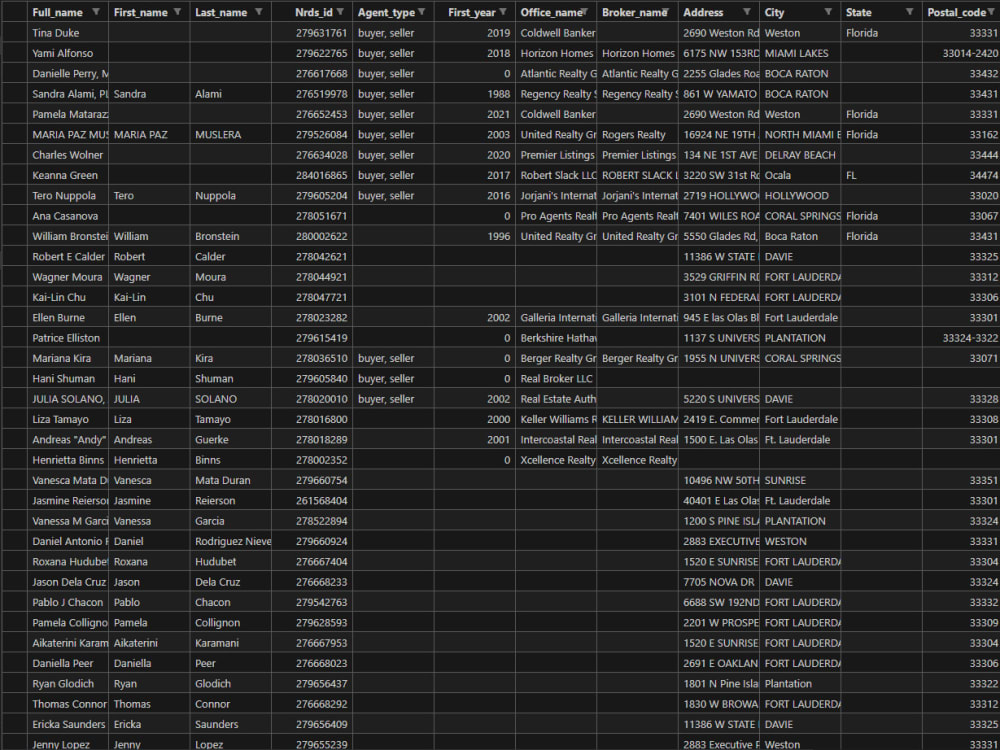The width and height of the screenshot is (1000, 750).
Task: Open the First_year column filter icon
Action: pos(503,12)
